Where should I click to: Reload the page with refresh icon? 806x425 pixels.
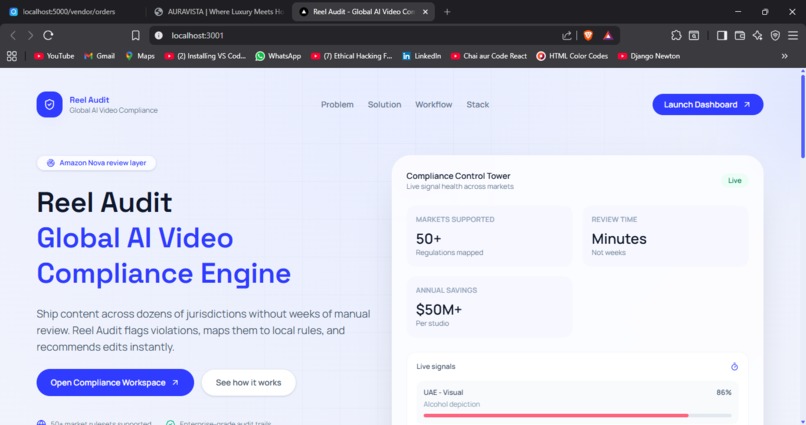click(48, 35)
